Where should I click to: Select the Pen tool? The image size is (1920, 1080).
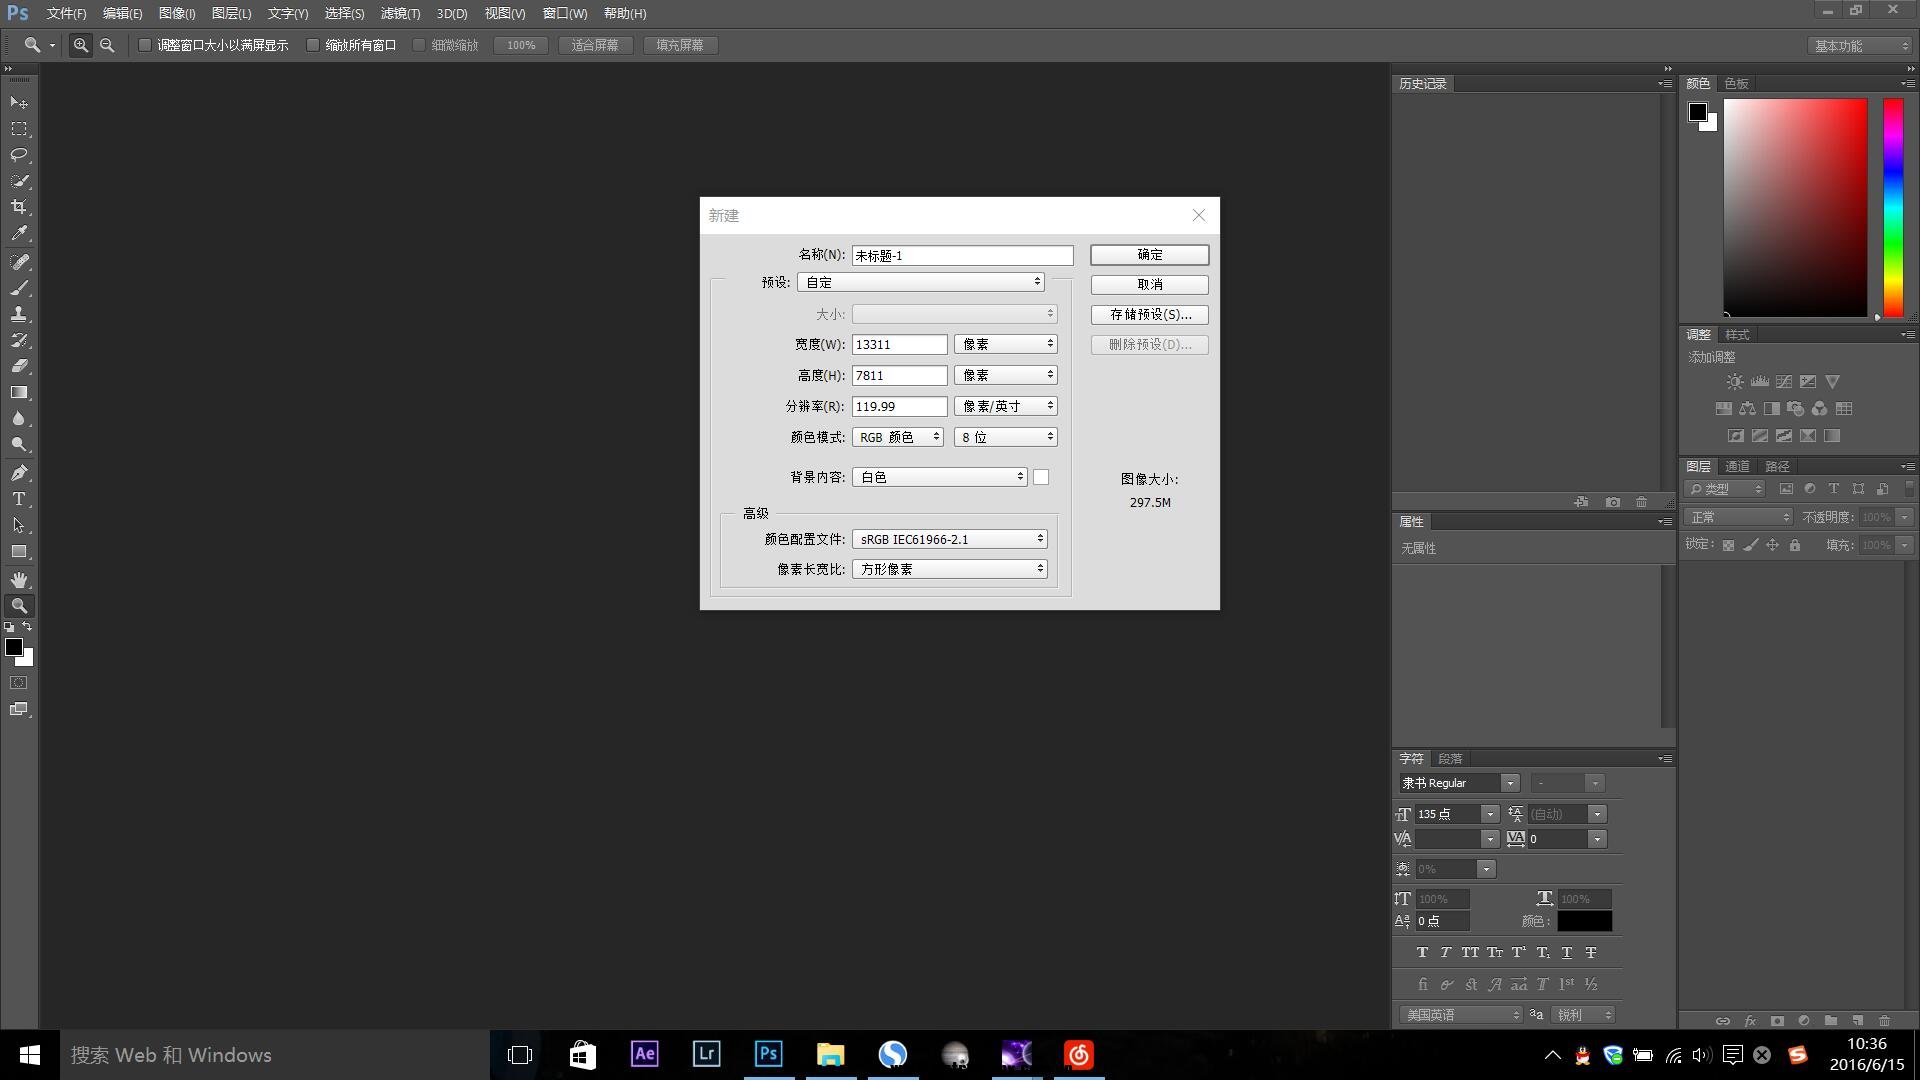click(19, 473)
